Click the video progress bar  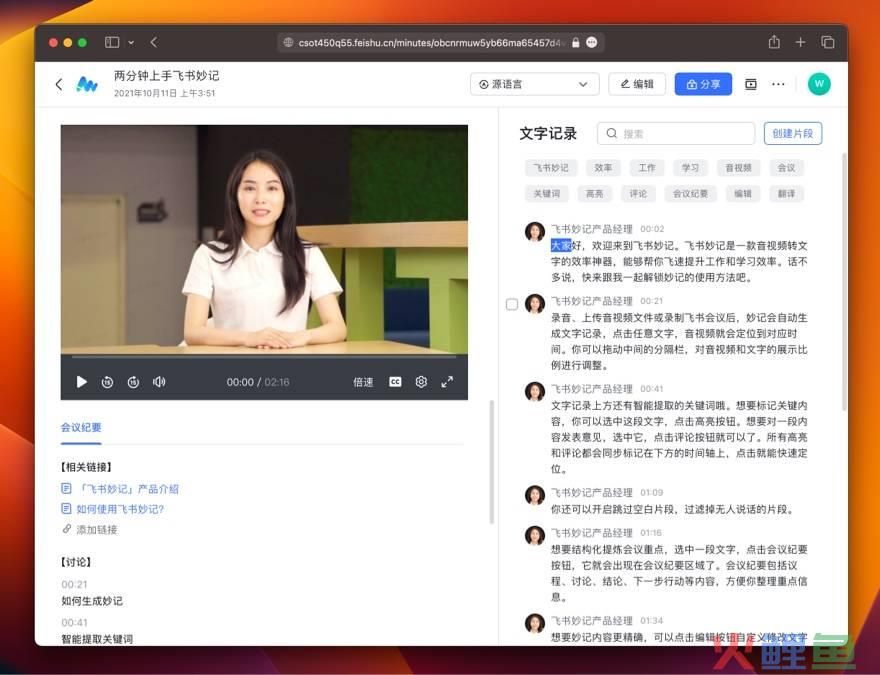pyautogui.click(x=264, y=356)
